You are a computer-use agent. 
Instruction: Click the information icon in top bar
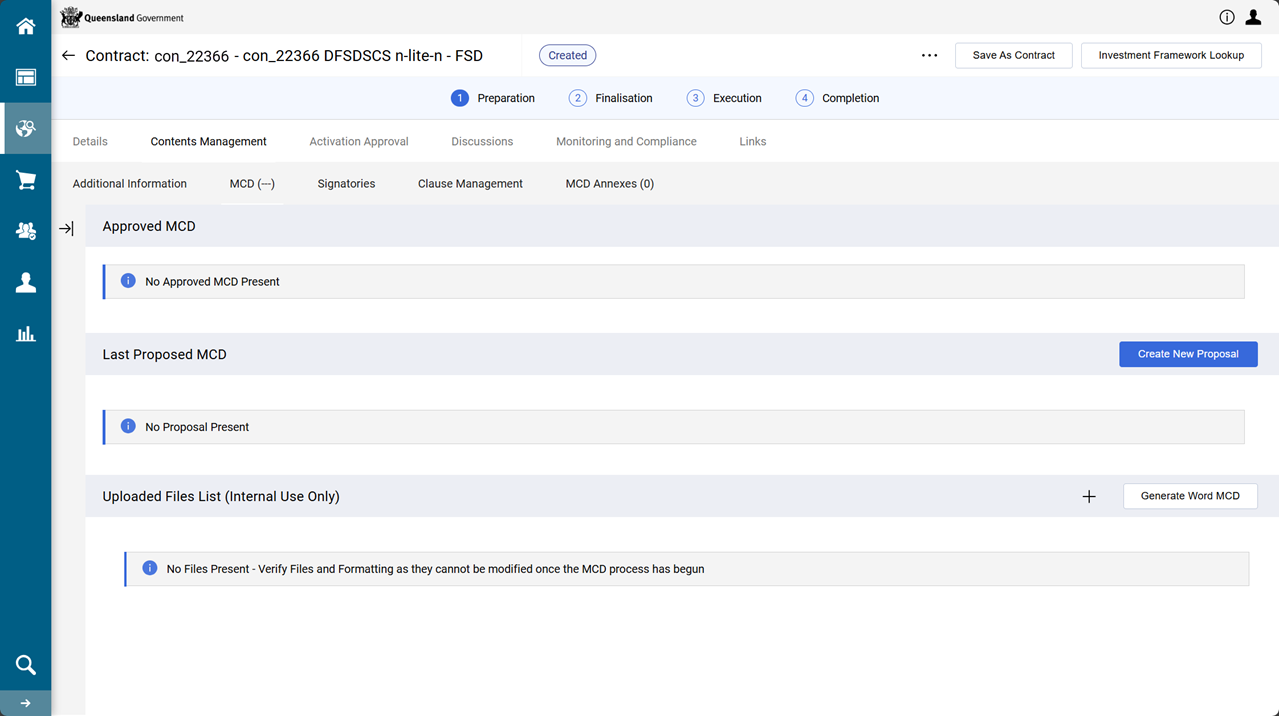point(1226,17)
